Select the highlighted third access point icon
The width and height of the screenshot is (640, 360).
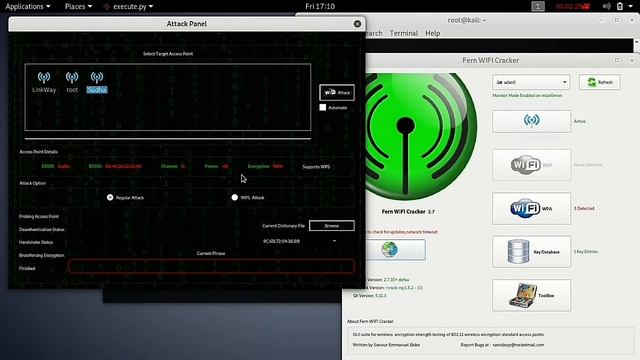pos(97,82)
